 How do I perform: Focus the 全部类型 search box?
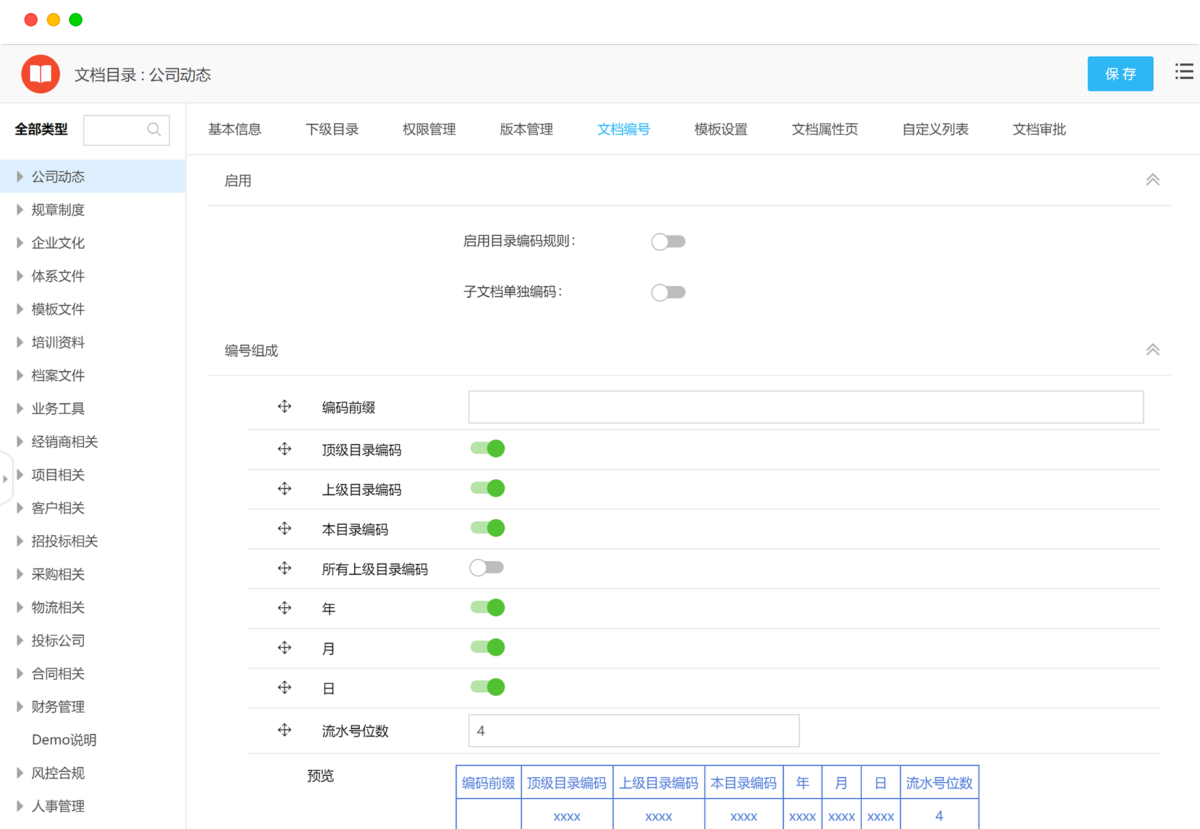126,129
